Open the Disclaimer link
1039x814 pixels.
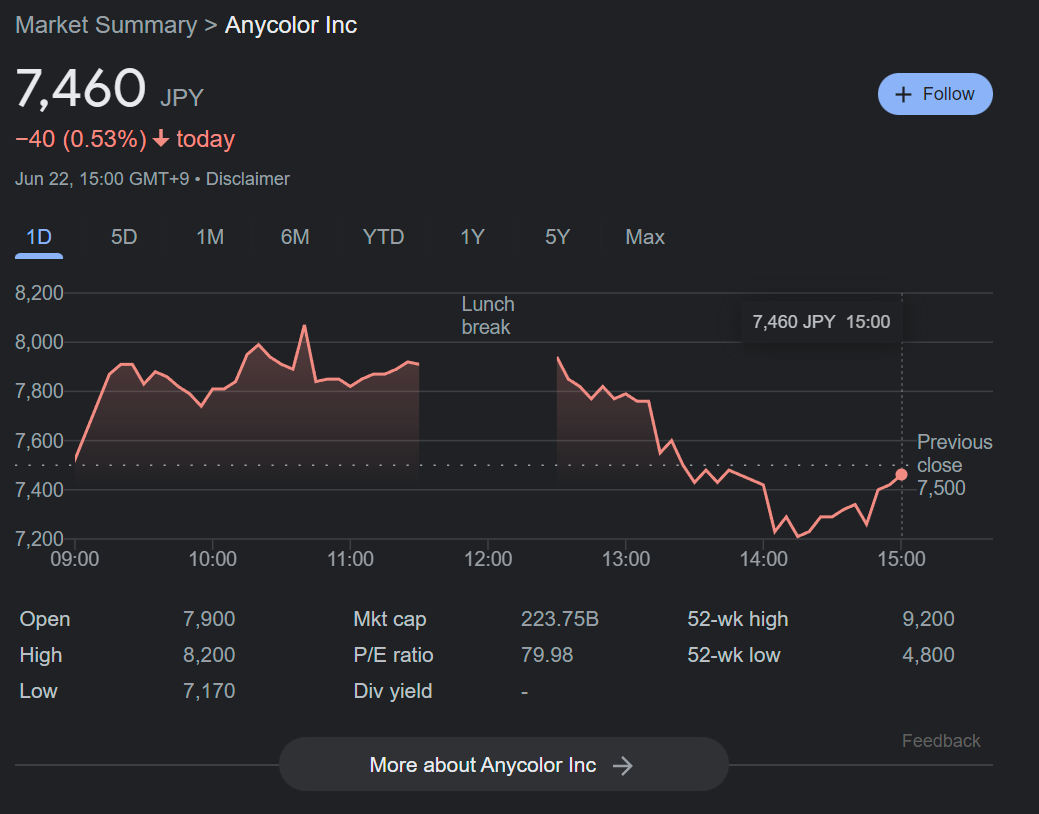248,179
